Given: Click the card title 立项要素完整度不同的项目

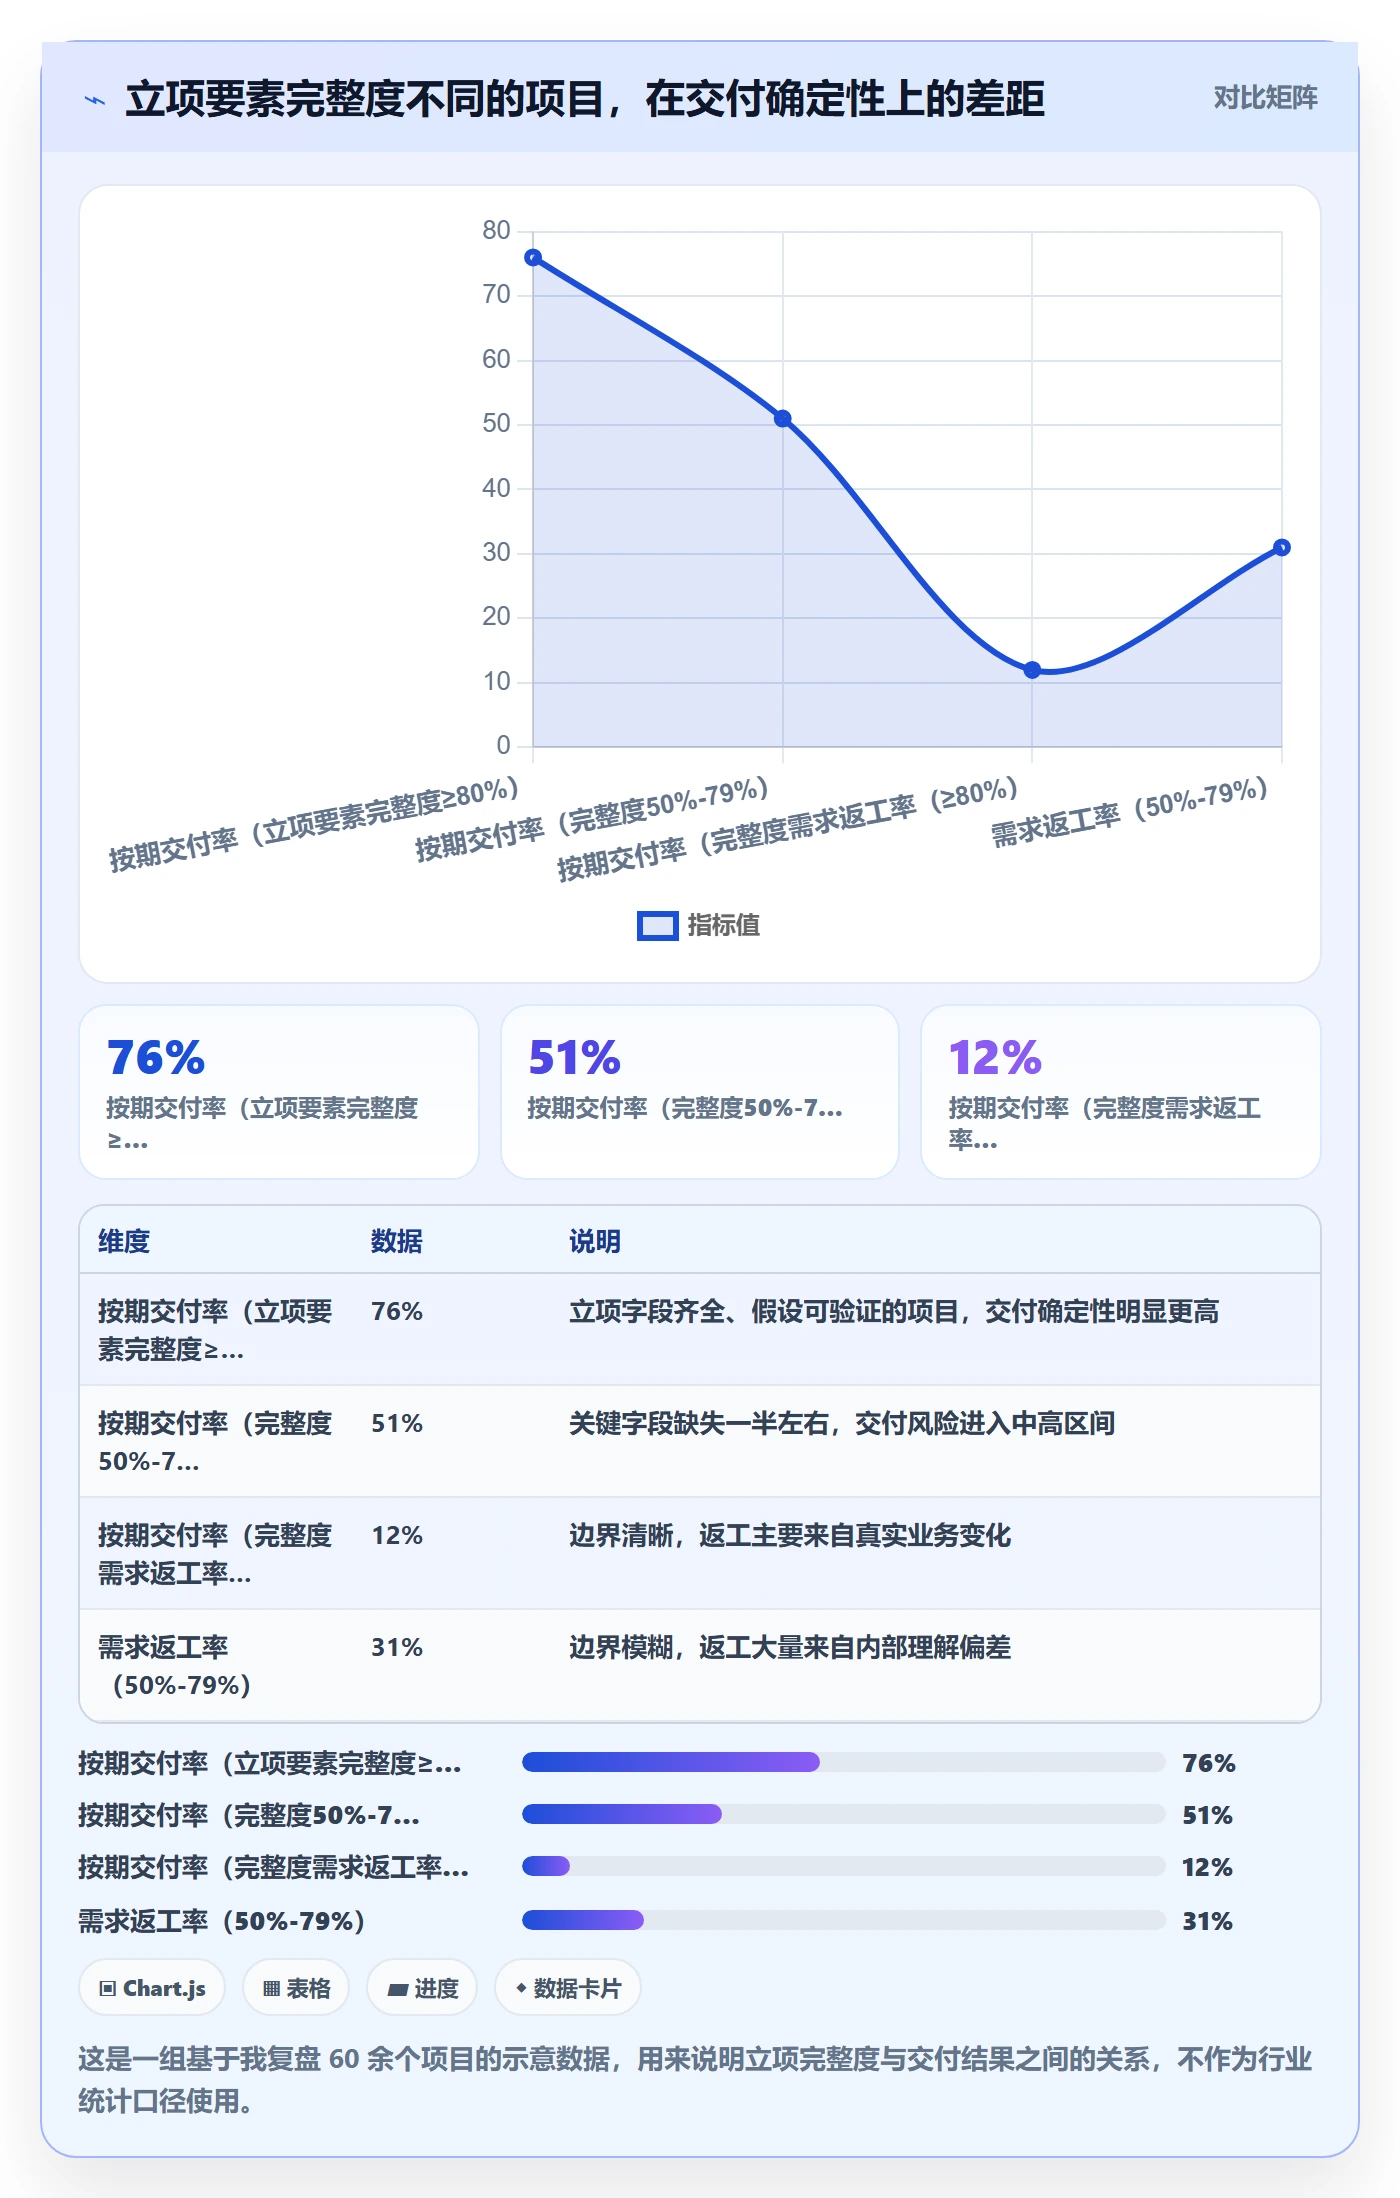Looking at the screenshot, I should (x=366, y=99).
